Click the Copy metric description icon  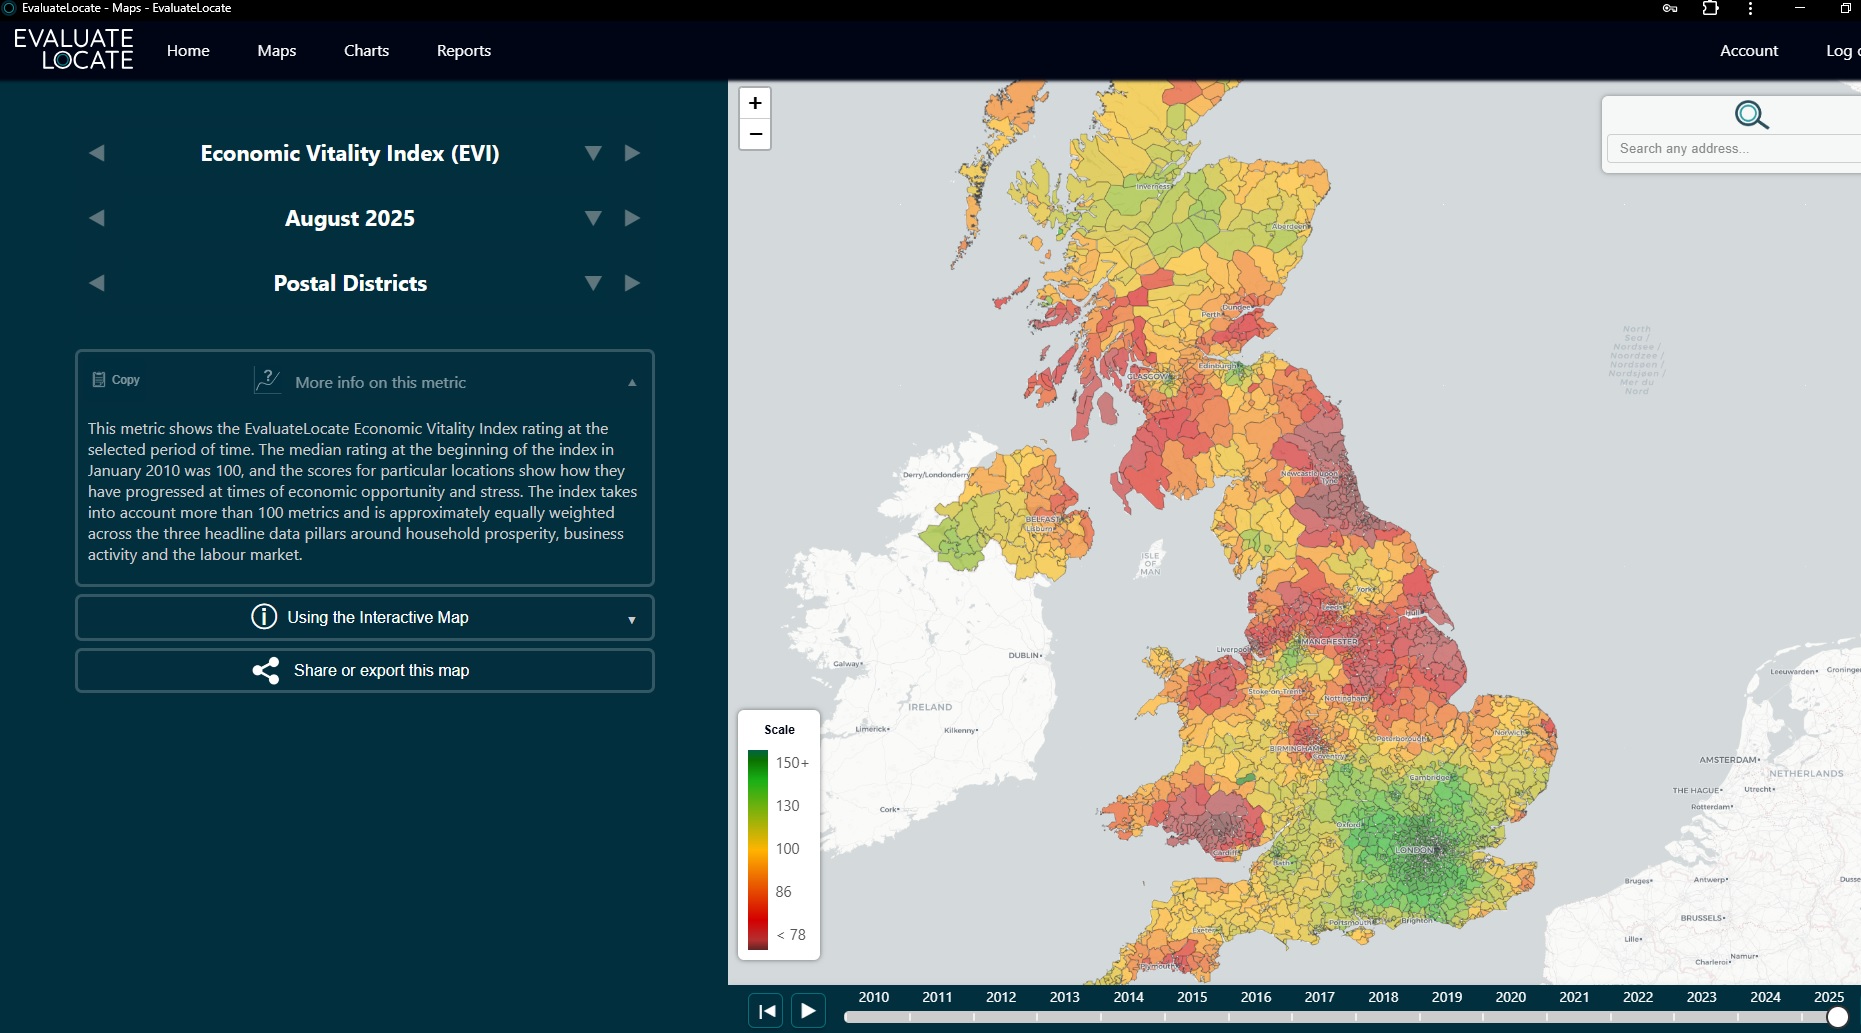(x=99, y=380)
